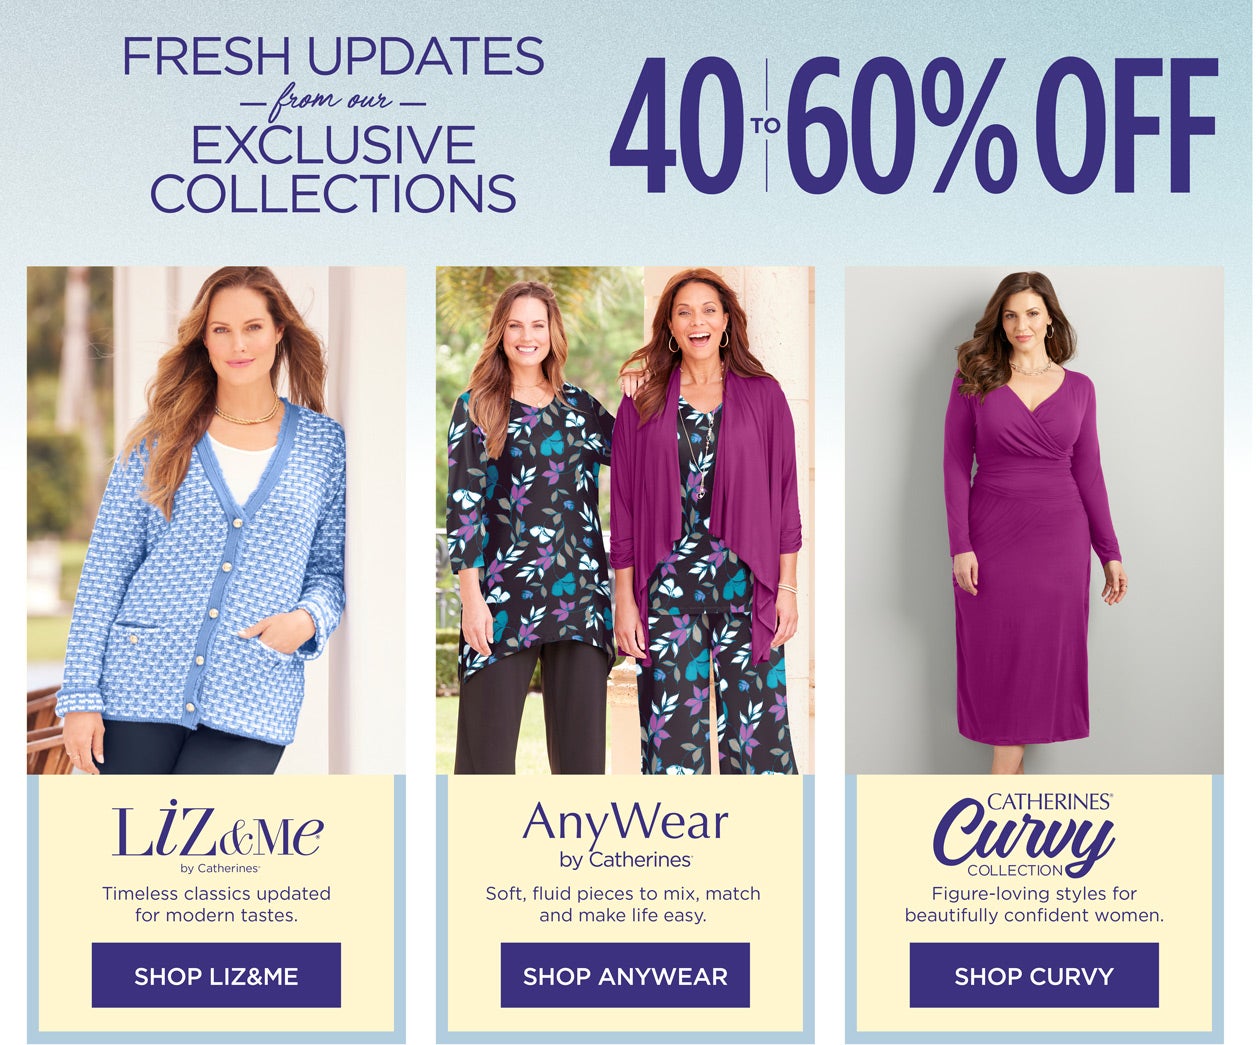Click the SHOP ANYWEAR button
Viewport: 1260px width, 1045px height.
point(625,975)
